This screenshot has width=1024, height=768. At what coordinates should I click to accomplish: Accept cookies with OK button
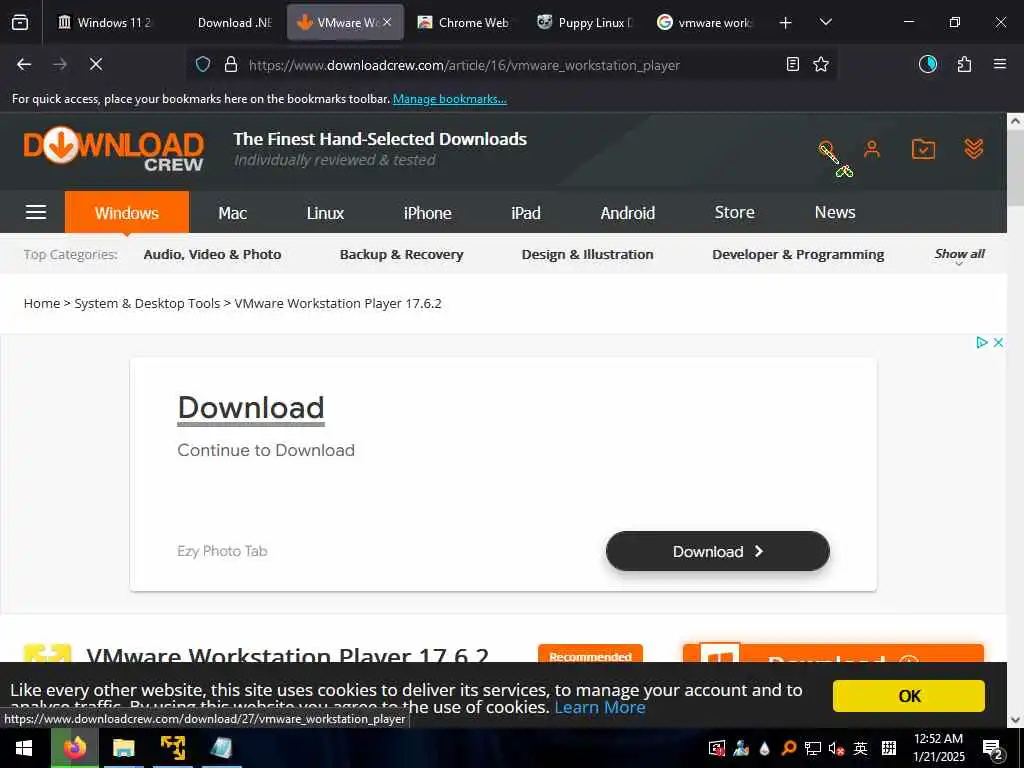tap(908, 696)
